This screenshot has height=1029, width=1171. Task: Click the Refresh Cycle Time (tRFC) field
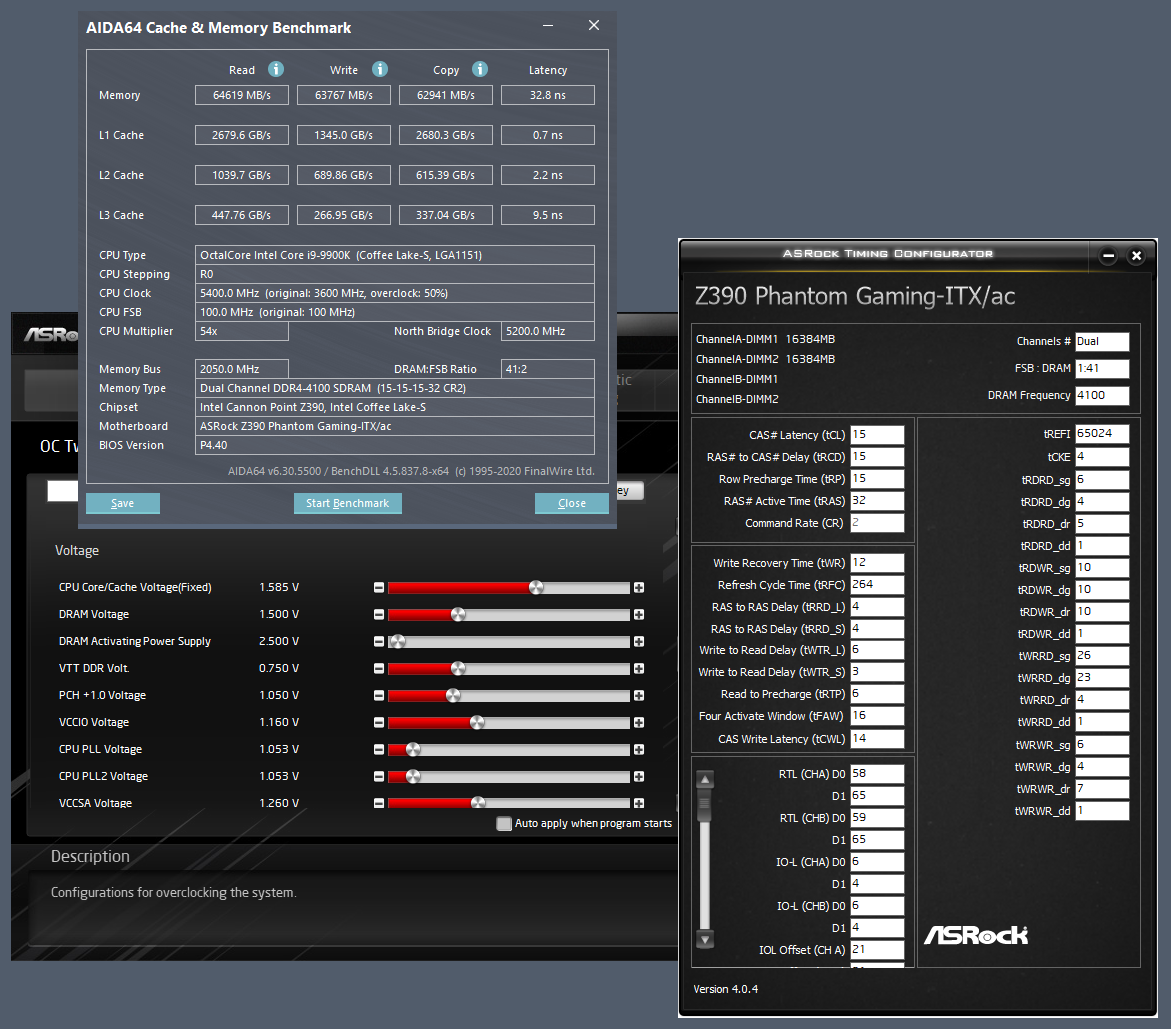[x=878, y=585]
